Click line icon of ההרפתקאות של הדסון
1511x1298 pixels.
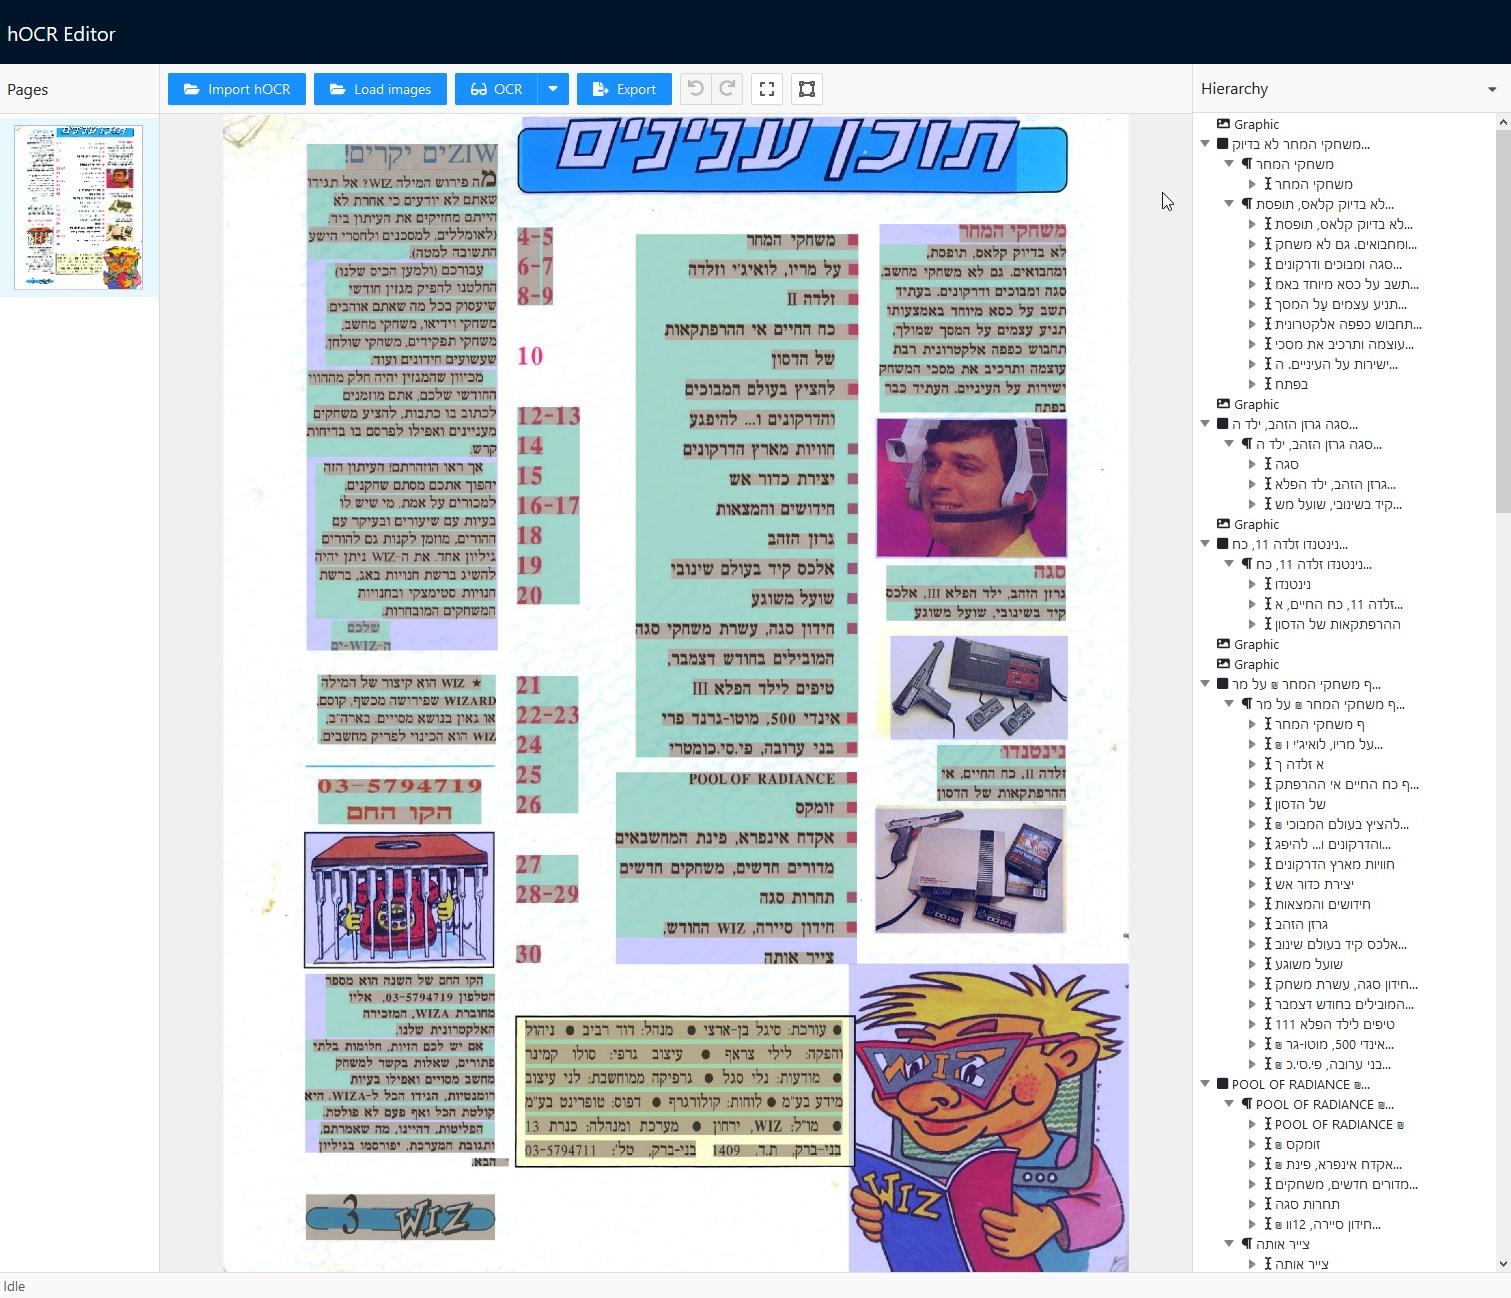click(1268, 624)
